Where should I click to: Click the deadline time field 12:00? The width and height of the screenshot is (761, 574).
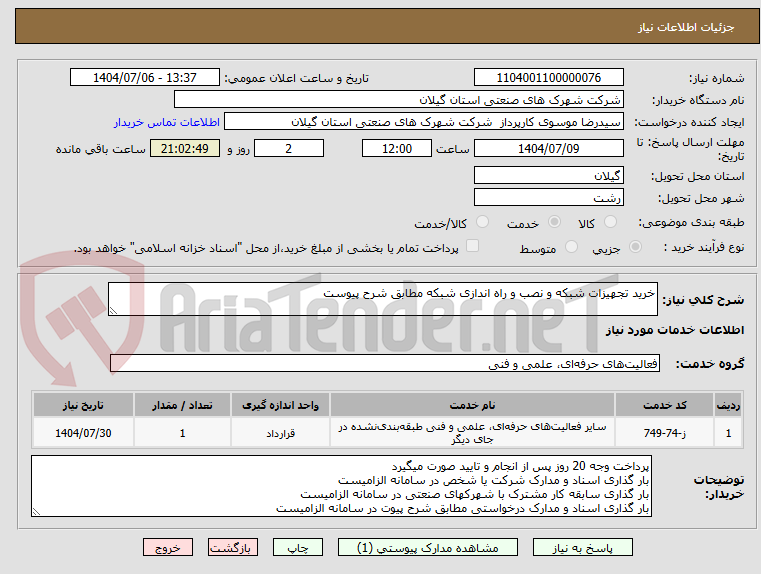[397, 148]
